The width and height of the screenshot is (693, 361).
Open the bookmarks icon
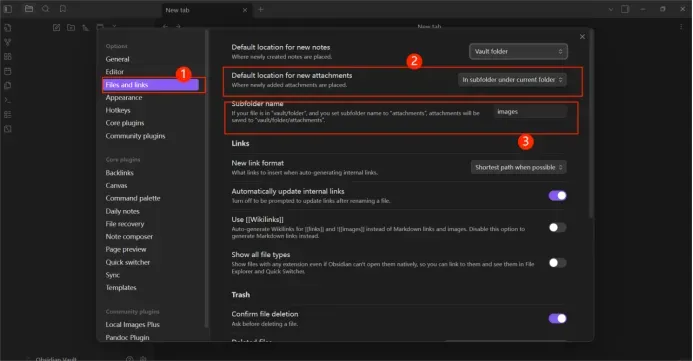(63, 9)
